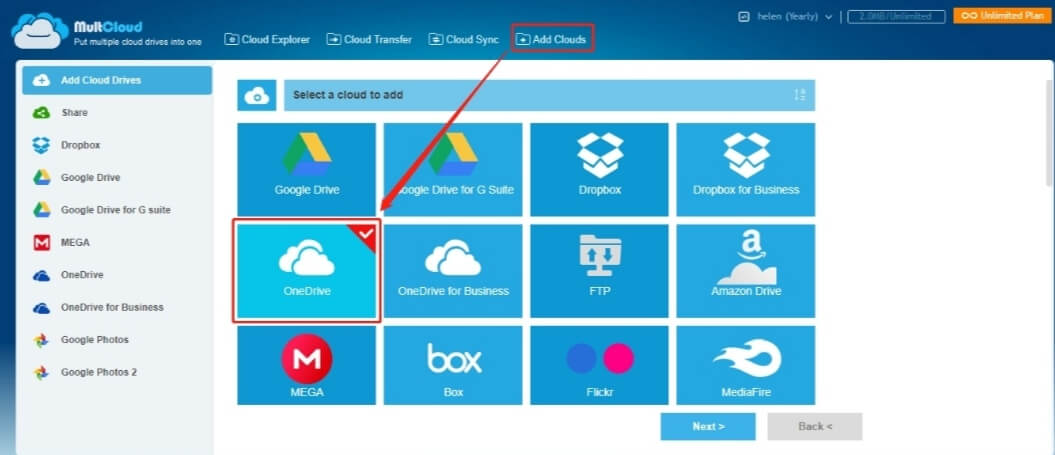
Task: Open Google Drive for G suite sidebar item
Action: point(117,210)
